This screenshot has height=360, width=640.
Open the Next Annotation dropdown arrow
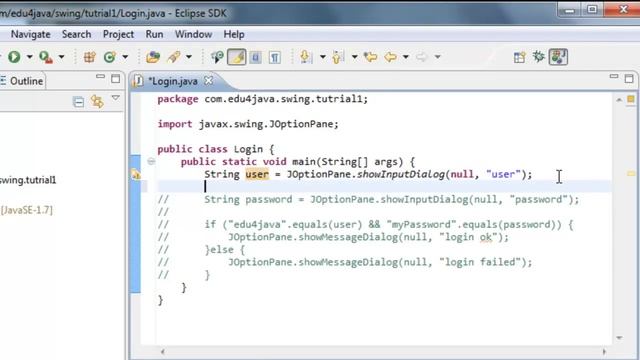point(322,57)
